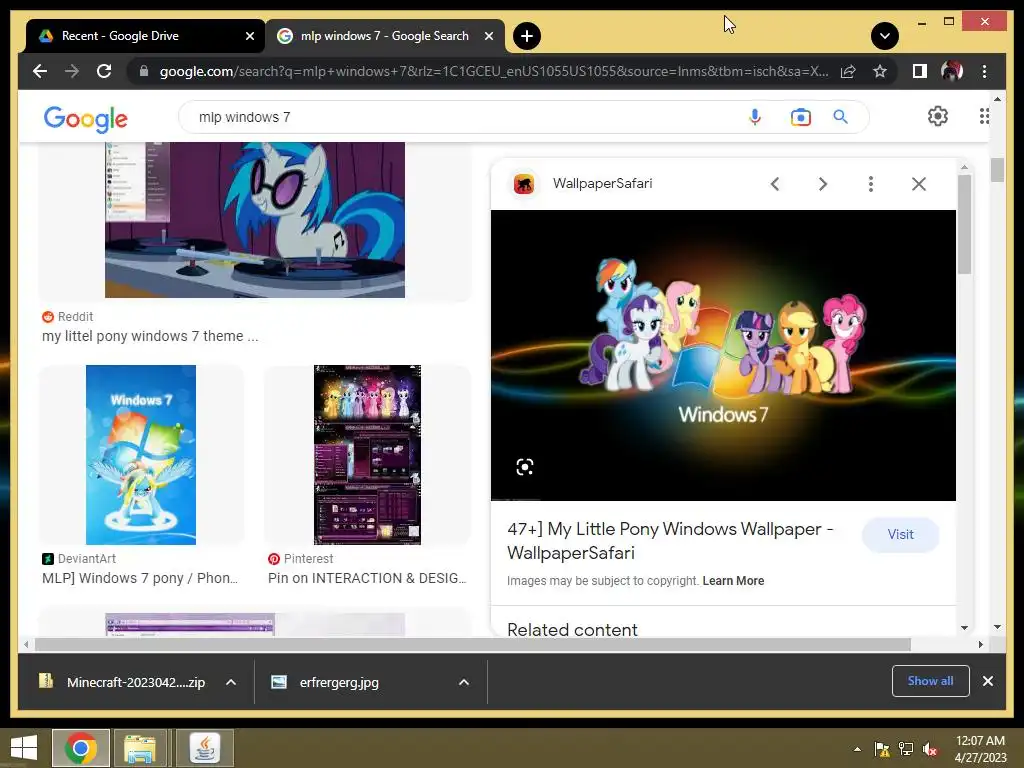The height and width of the screenshot is (768, 1024).
Task: Submit search with the magnifier icon
Action: point(840,117)
